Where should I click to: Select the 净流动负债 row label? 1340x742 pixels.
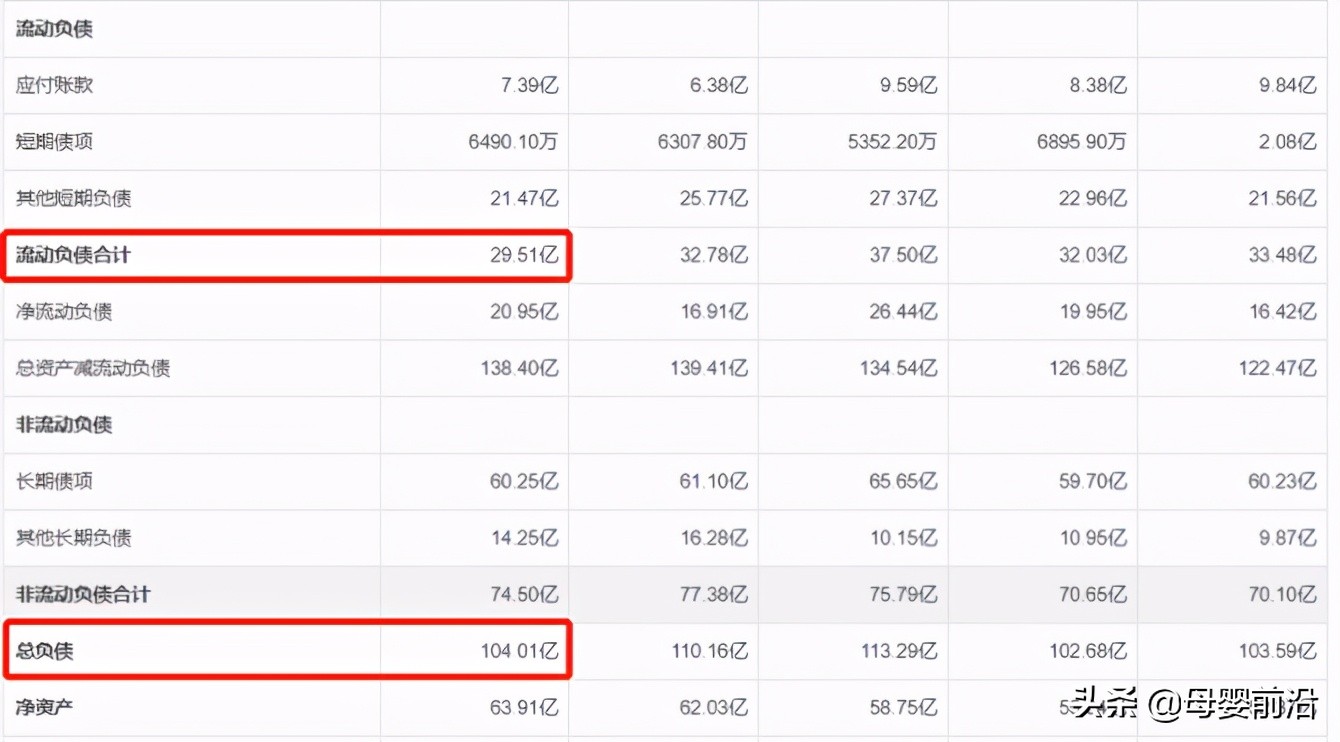point(64,311)
